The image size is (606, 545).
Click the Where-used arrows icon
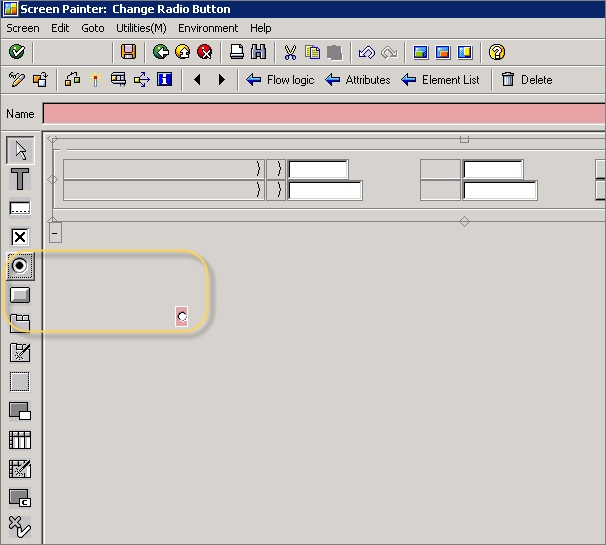pos(141,80)
